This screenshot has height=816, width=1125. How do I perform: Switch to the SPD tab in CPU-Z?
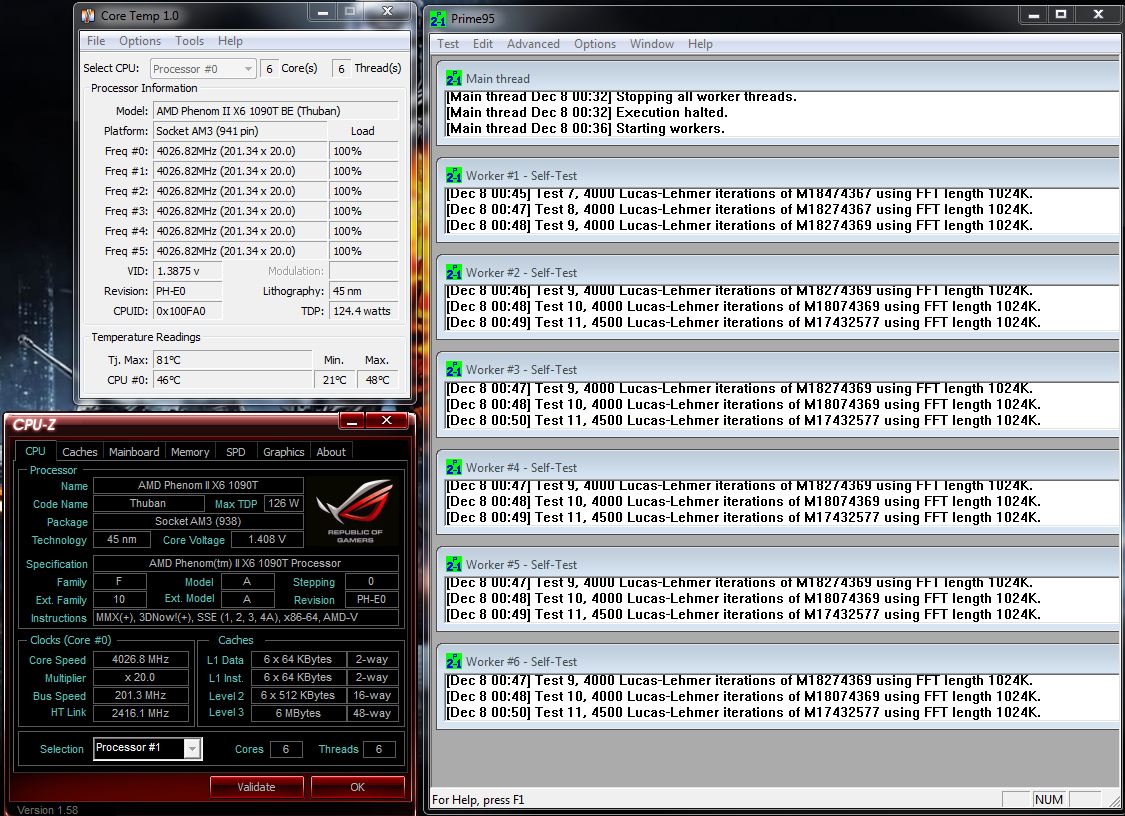tap(235, 451)
